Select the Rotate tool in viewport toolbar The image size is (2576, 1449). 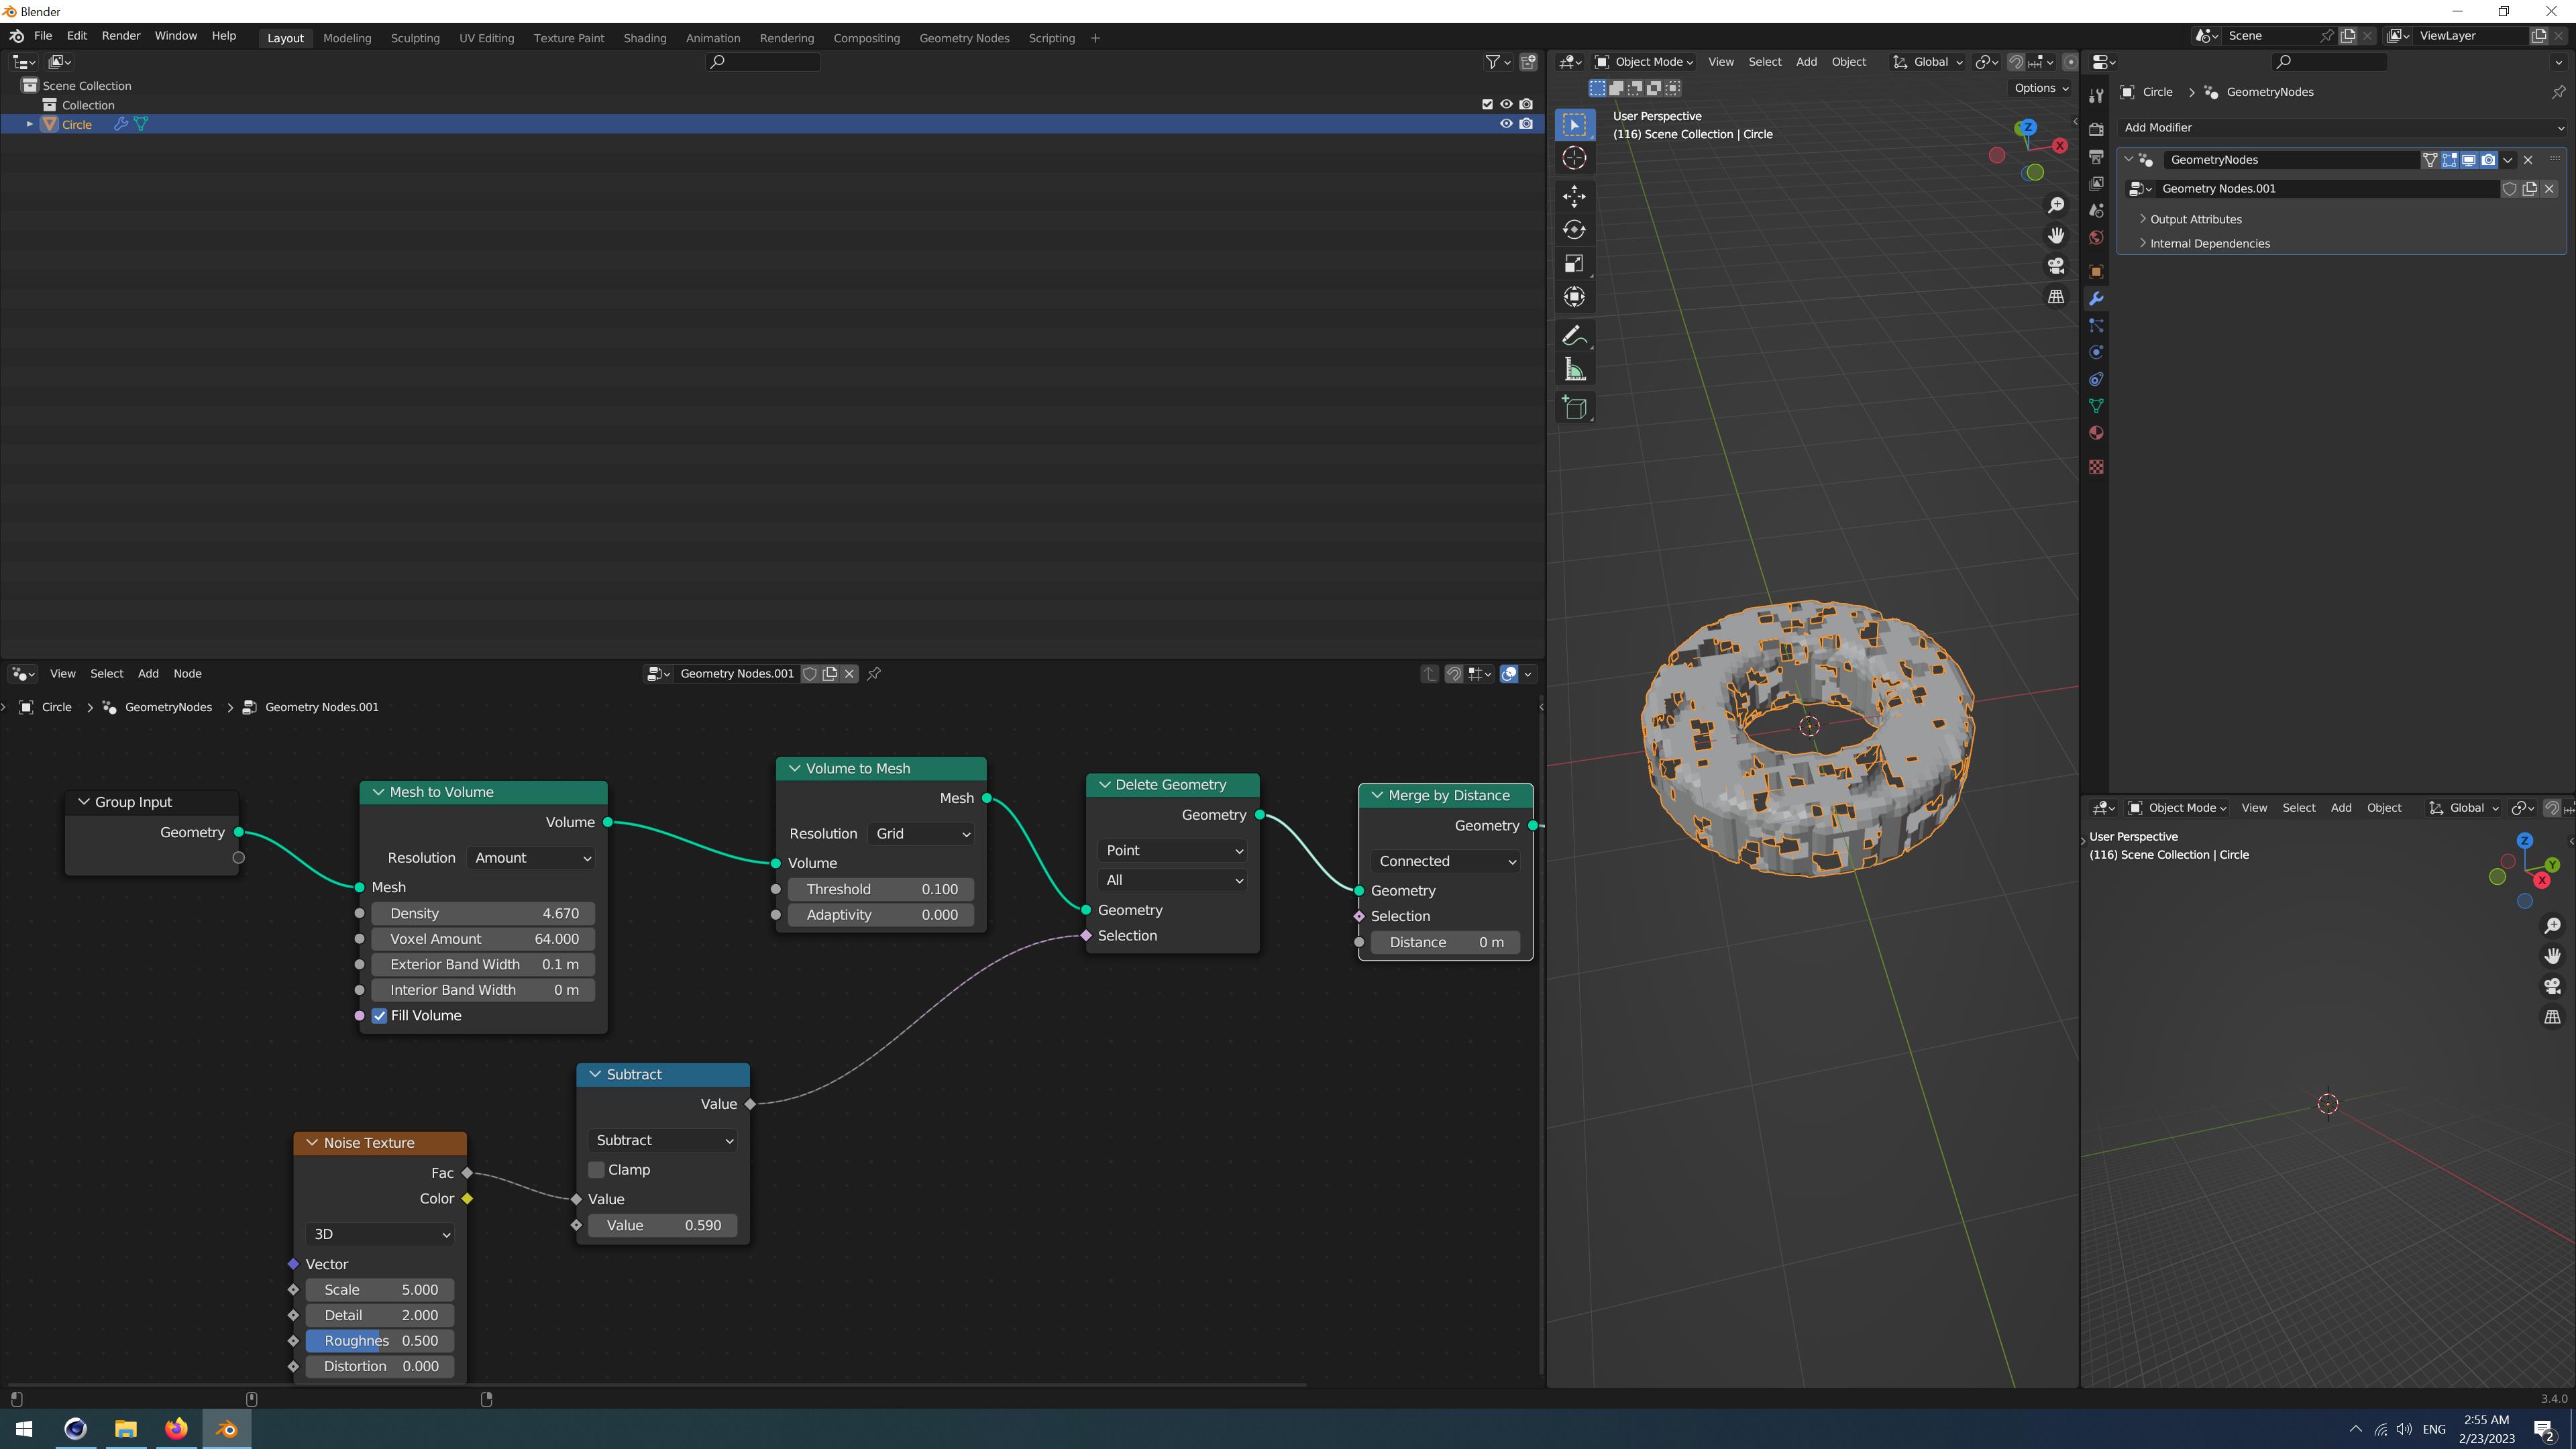[x=1574, y=230]
